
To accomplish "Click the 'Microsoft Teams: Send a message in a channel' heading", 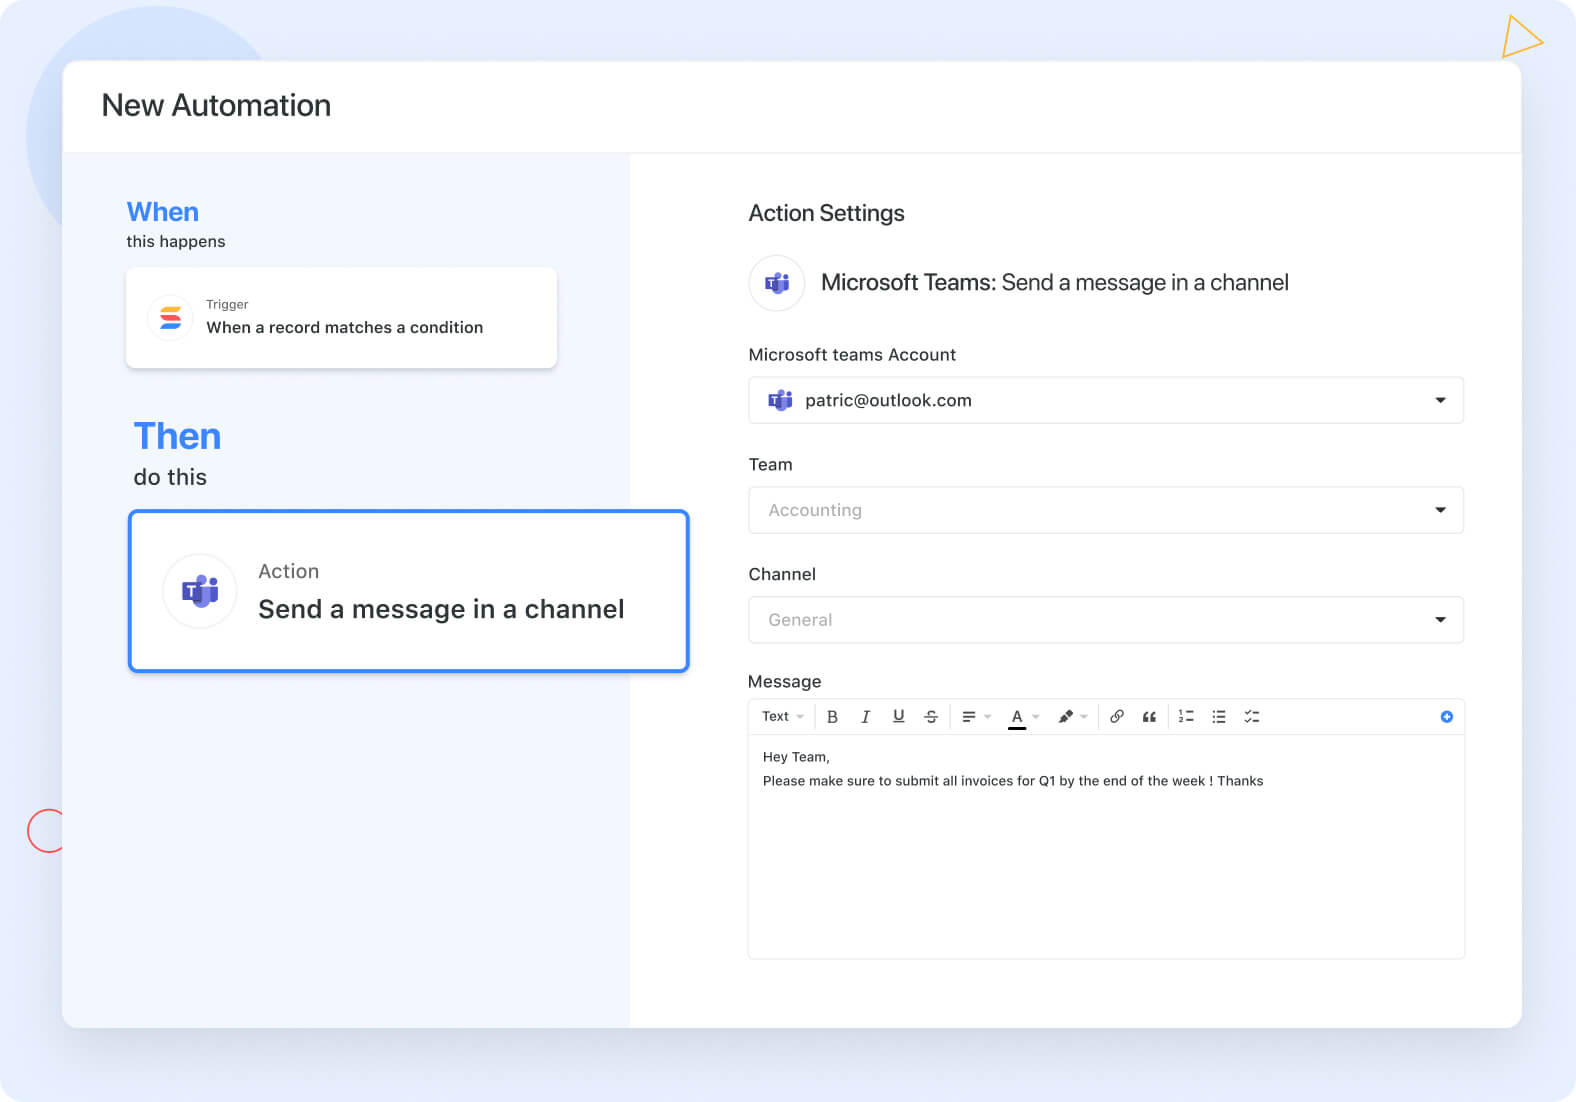I will pyautogui.click(x=1054, y=283).
